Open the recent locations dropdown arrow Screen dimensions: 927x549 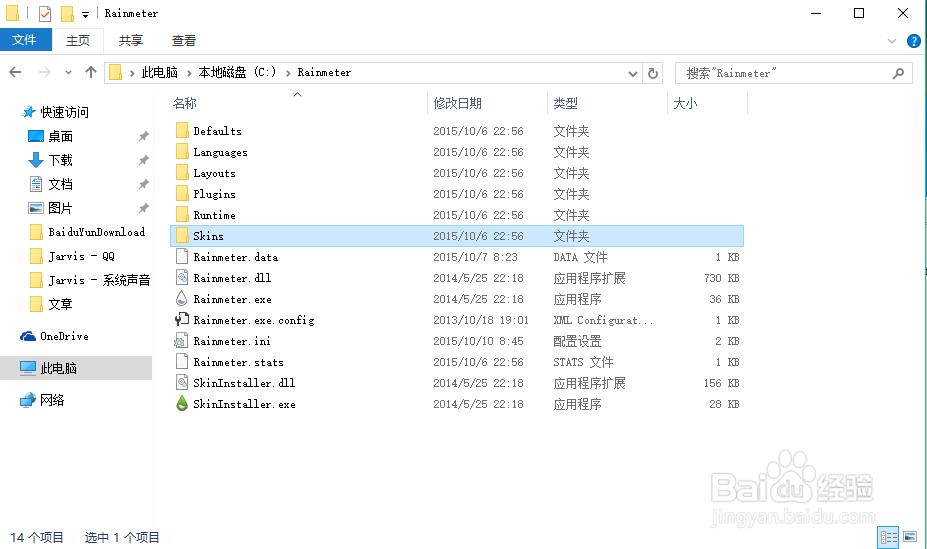pos(68,73)
